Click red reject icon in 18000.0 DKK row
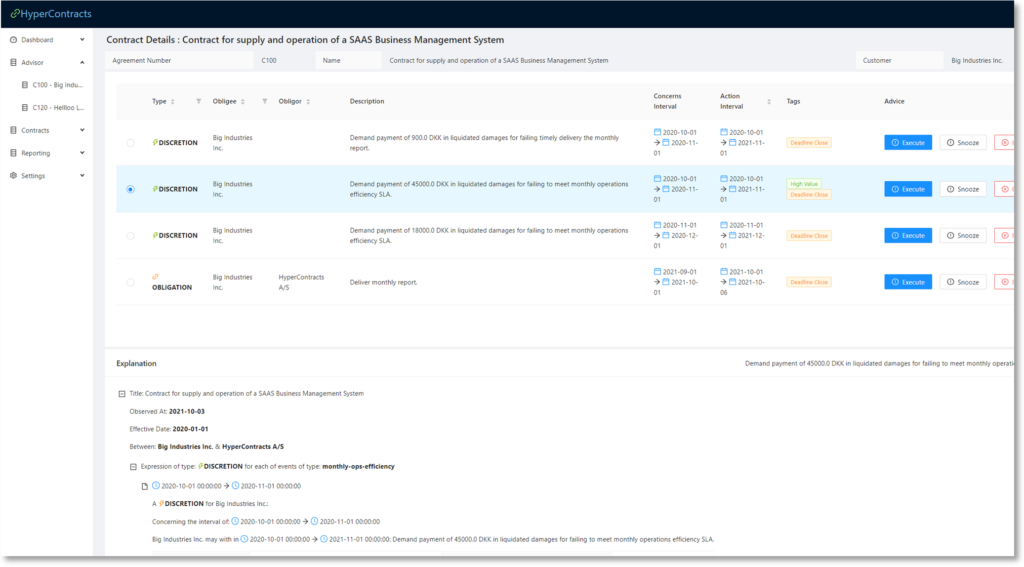 click(x=1004, y=235)
